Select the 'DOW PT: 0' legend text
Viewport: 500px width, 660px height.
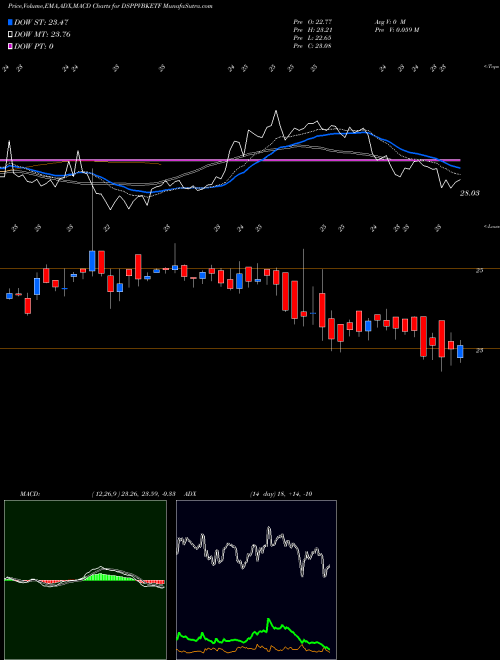pos(34,46)
